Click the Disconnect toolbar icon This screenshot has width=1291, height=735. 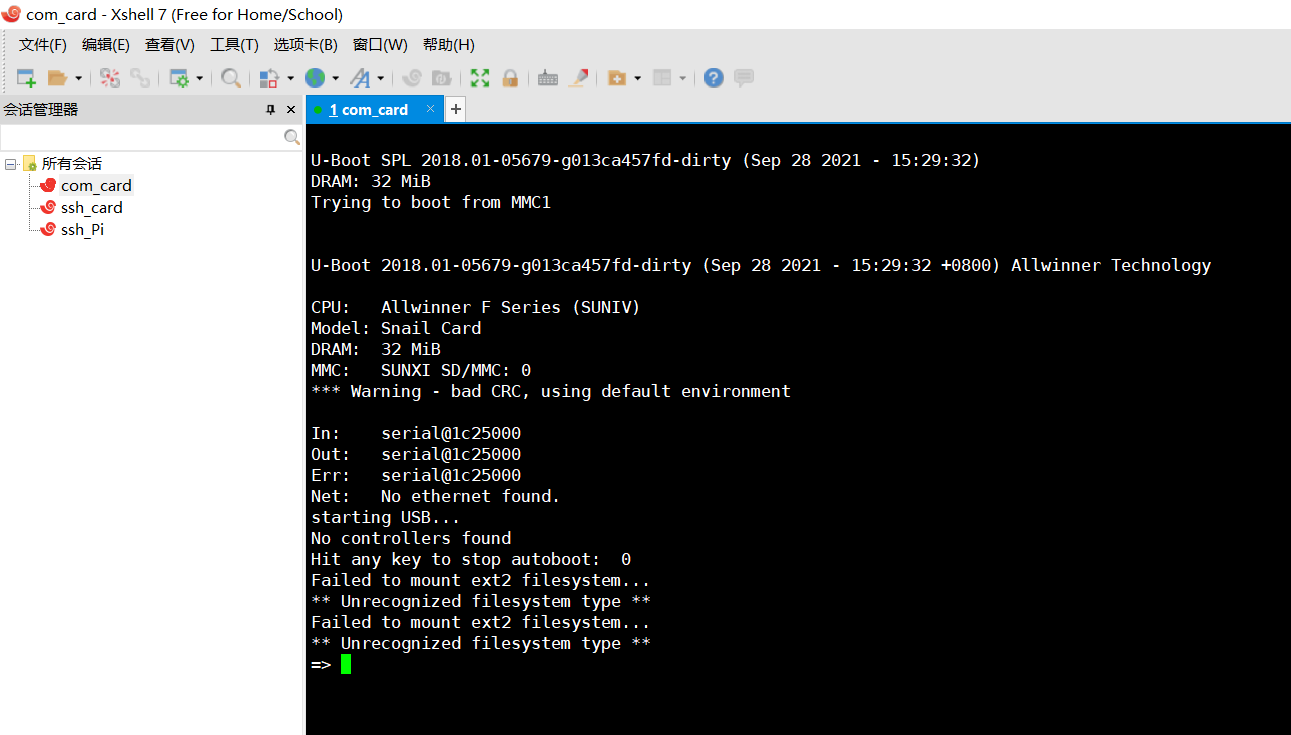coord(139,78)
